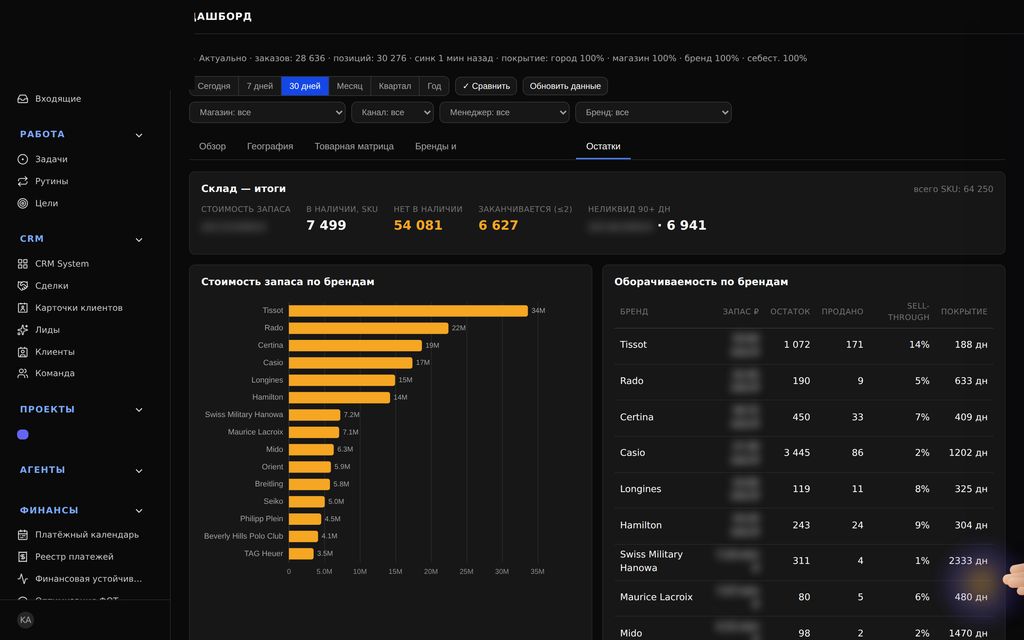Viewport: 1024px width, 640px height.
Task: Click the Обновить данные button
Action: [565, 86]
